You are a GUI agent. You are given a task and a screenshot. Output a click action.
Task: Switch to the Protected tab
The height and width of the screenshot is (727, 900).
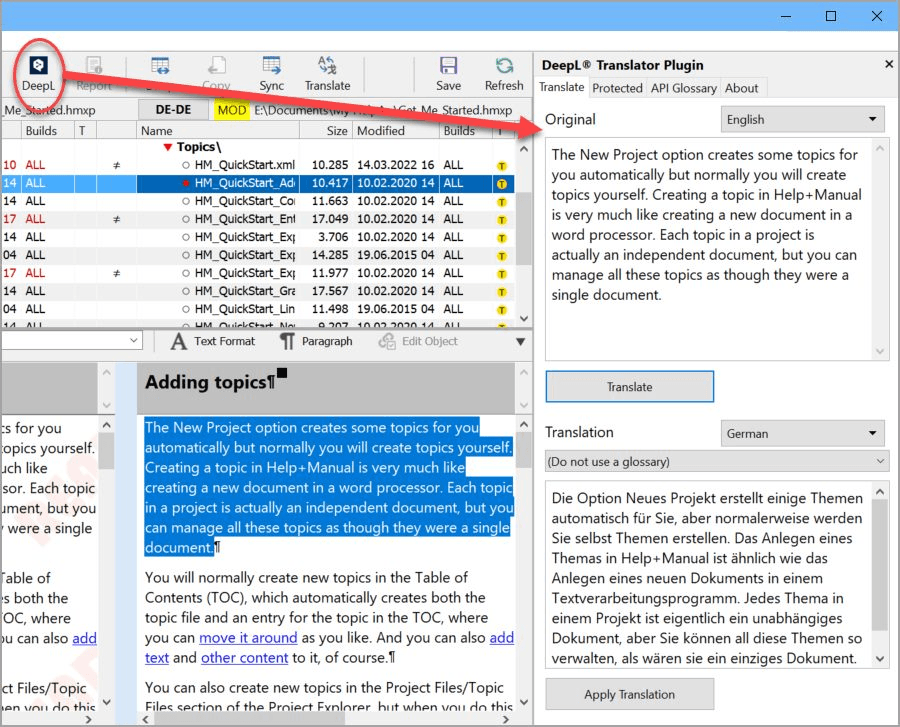click(x=617, y=88)
